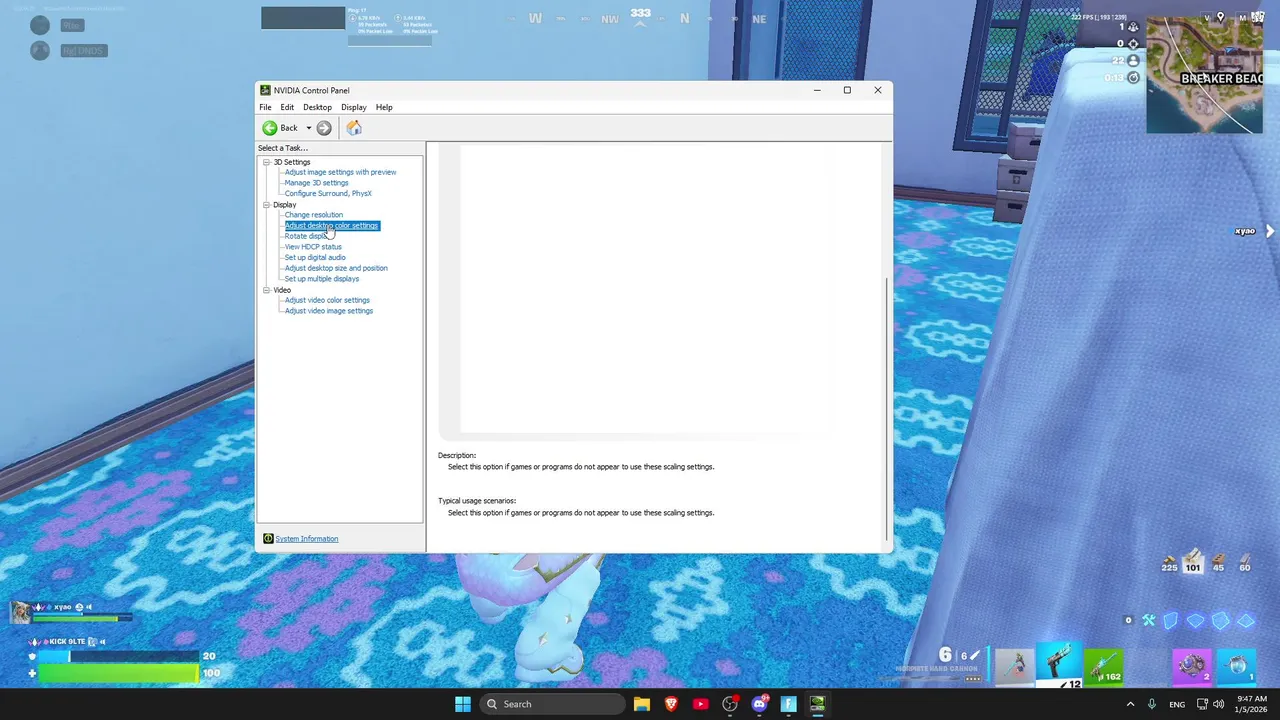Open the Home icon in toolbar
The image size is (1280, 720).
point(354,128)
